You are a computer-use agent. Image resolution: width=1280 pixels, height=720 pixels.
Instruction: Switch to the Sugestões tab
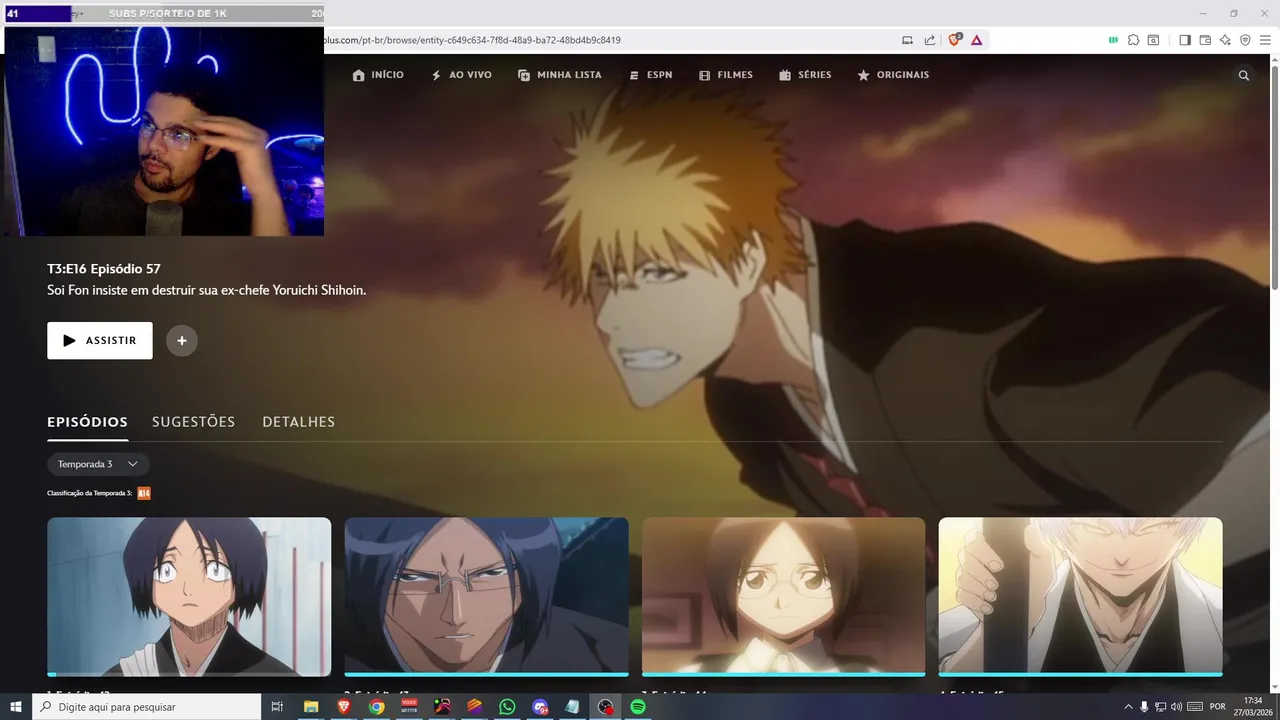[193, 422]
